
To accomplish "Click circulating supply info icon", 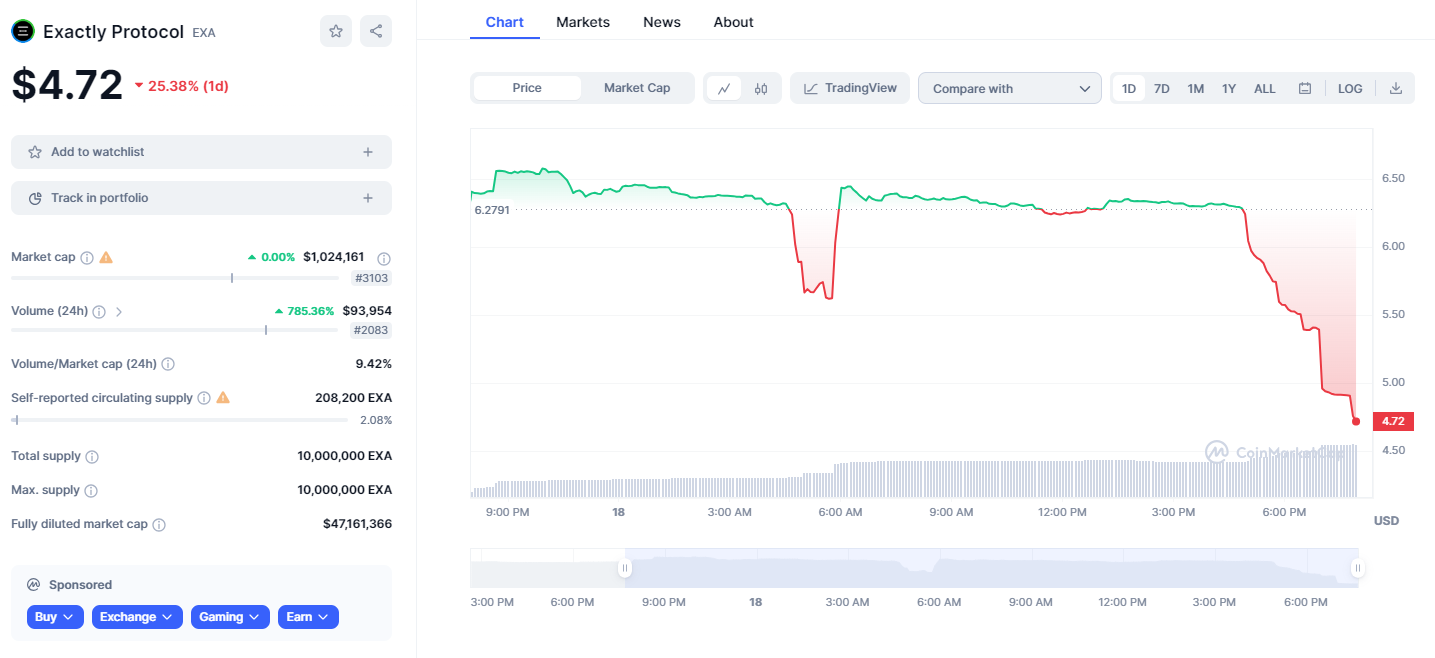I will (x=204, y=398).
